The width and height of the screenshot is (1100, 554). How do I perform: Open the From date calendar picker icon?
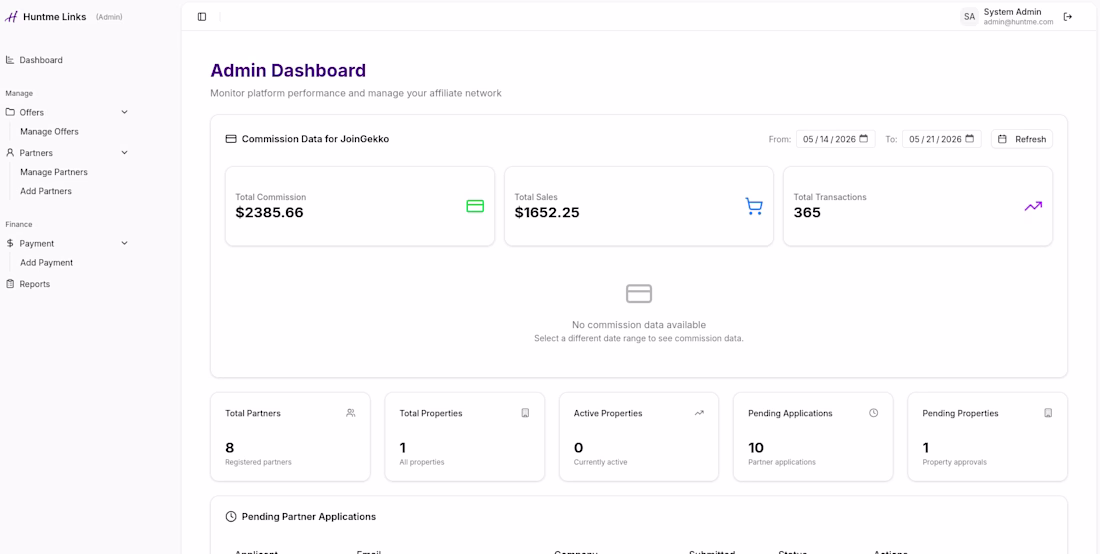pos(864,139)
